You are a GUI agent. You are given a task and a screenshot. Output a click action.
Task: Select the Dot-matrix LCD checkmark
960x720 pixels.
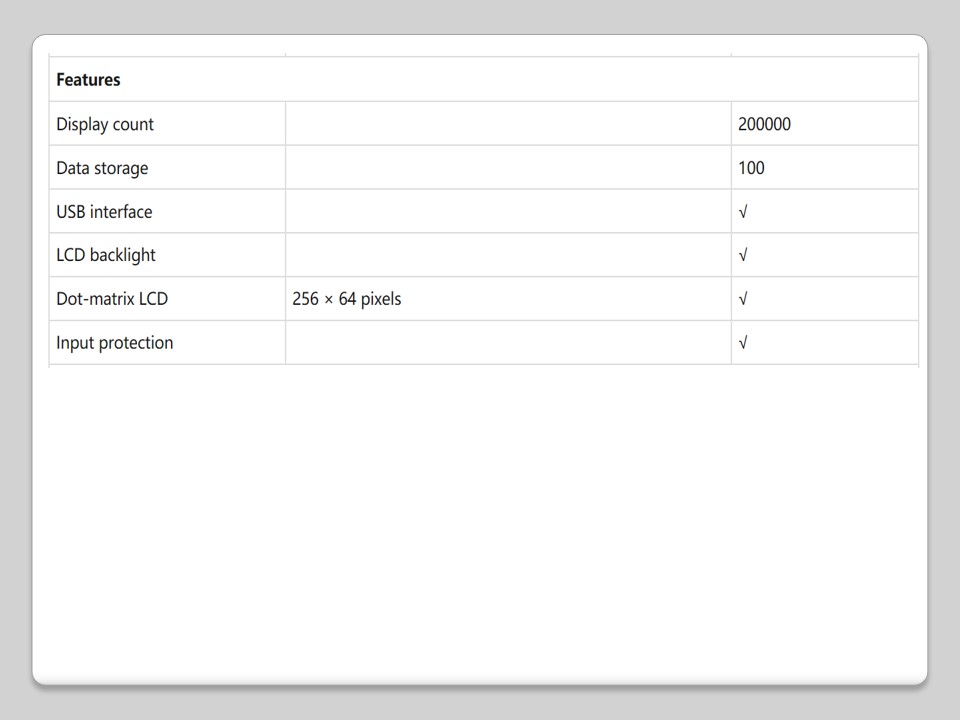743,299
